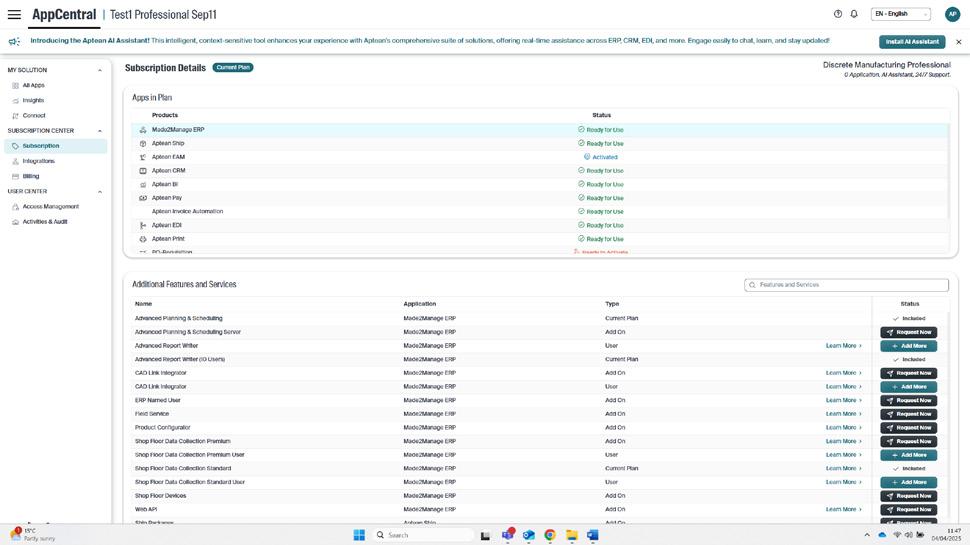Open the EN - English language dropdown

point(901,14)
